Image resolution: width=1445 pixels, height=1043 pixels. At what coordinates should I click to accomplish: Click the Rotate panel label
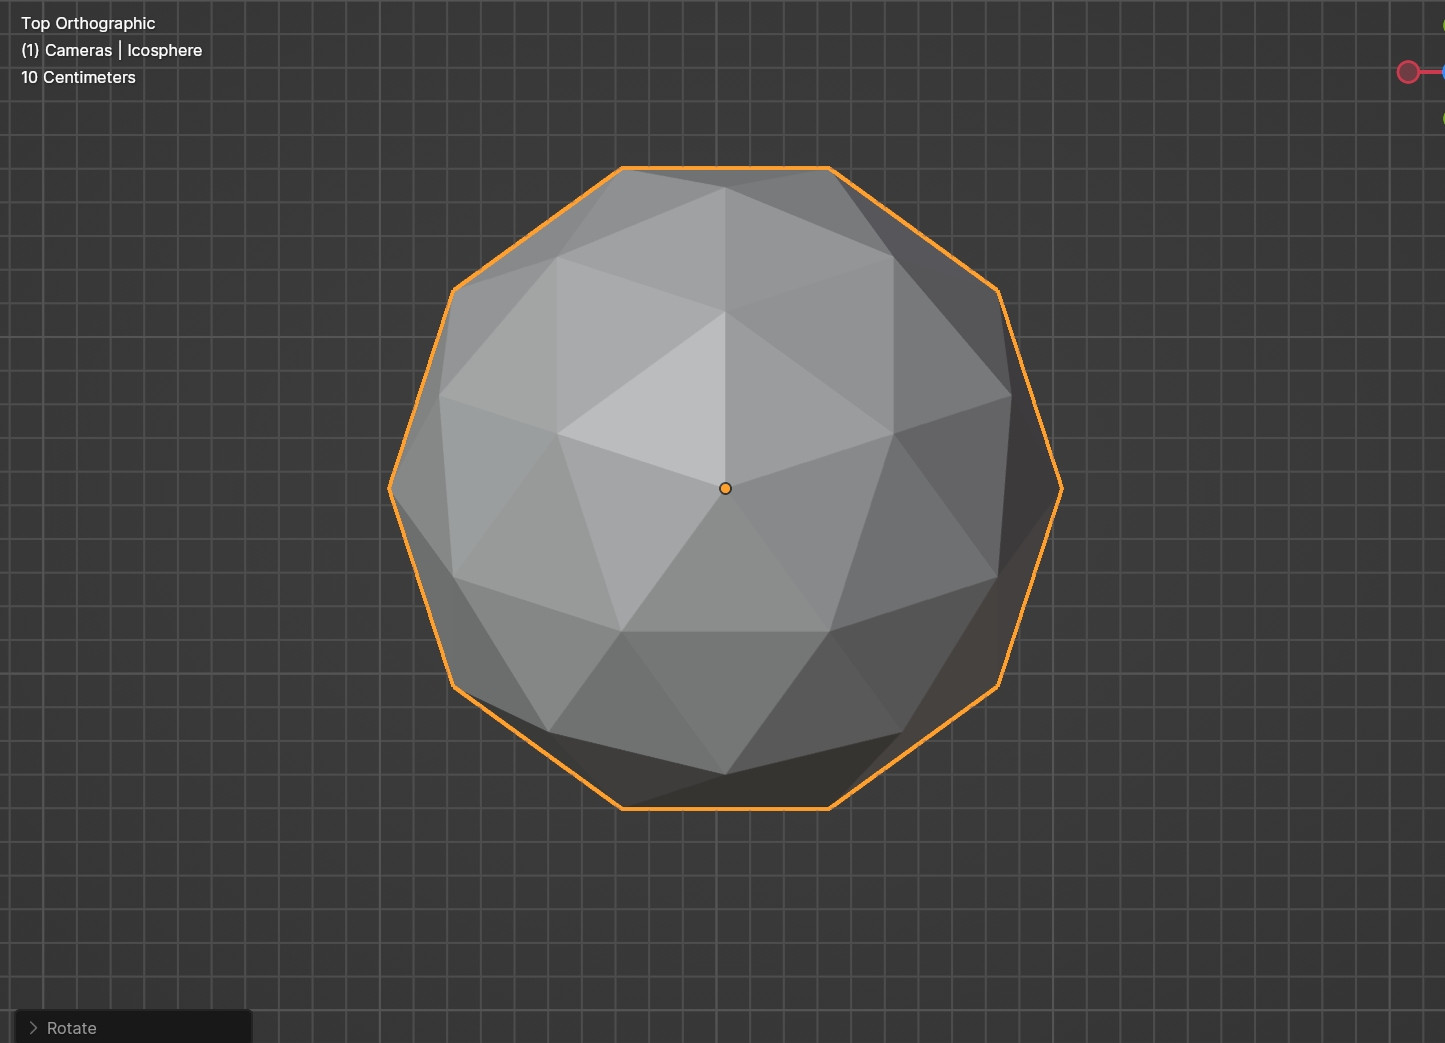[x=72, y=1028]
